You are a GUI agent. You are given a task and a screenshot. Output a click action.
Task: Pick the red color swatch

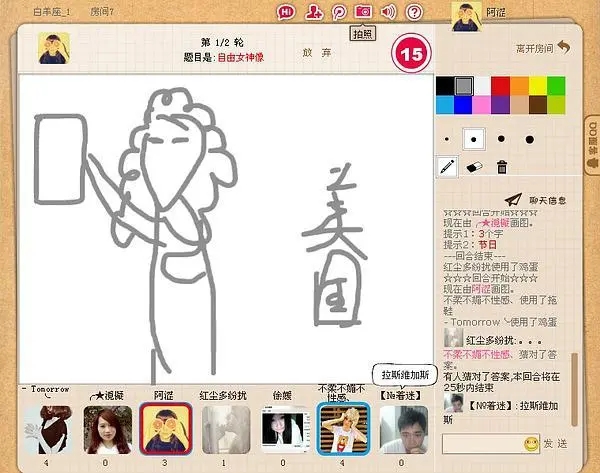pyautogui.click(x=500, y=86)
